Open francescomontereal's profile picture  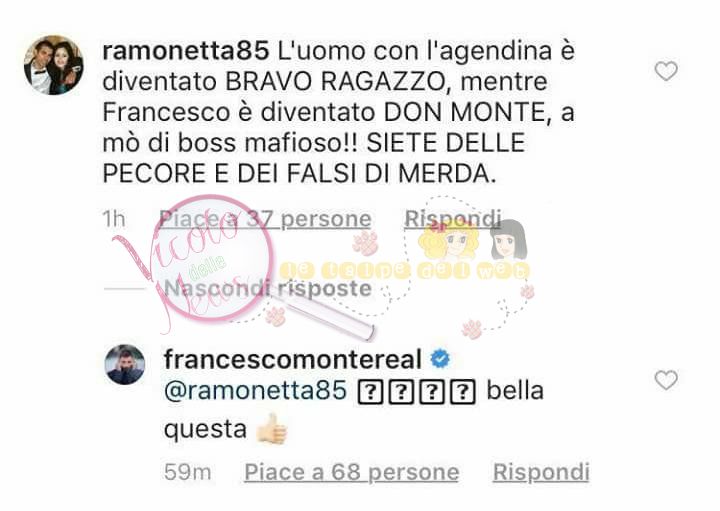tap(125, 364)
